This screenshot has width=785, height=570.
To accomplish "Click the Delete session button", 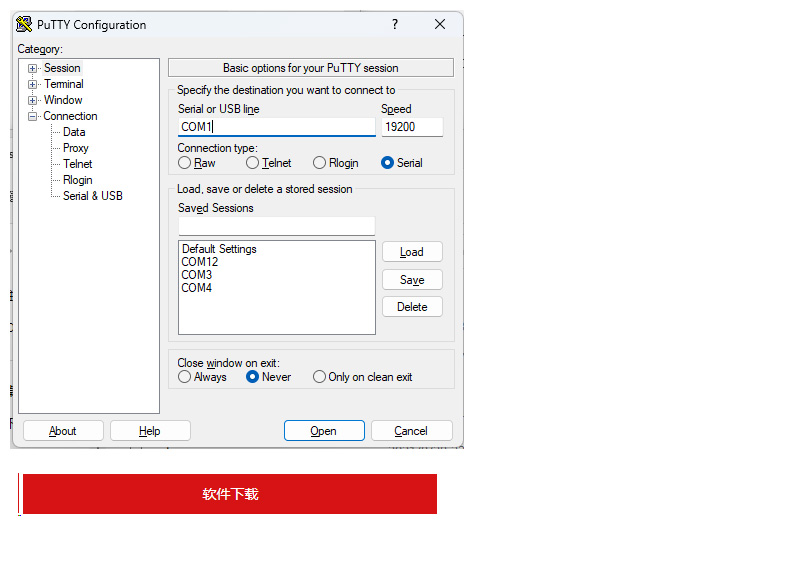I will point(412,307).
